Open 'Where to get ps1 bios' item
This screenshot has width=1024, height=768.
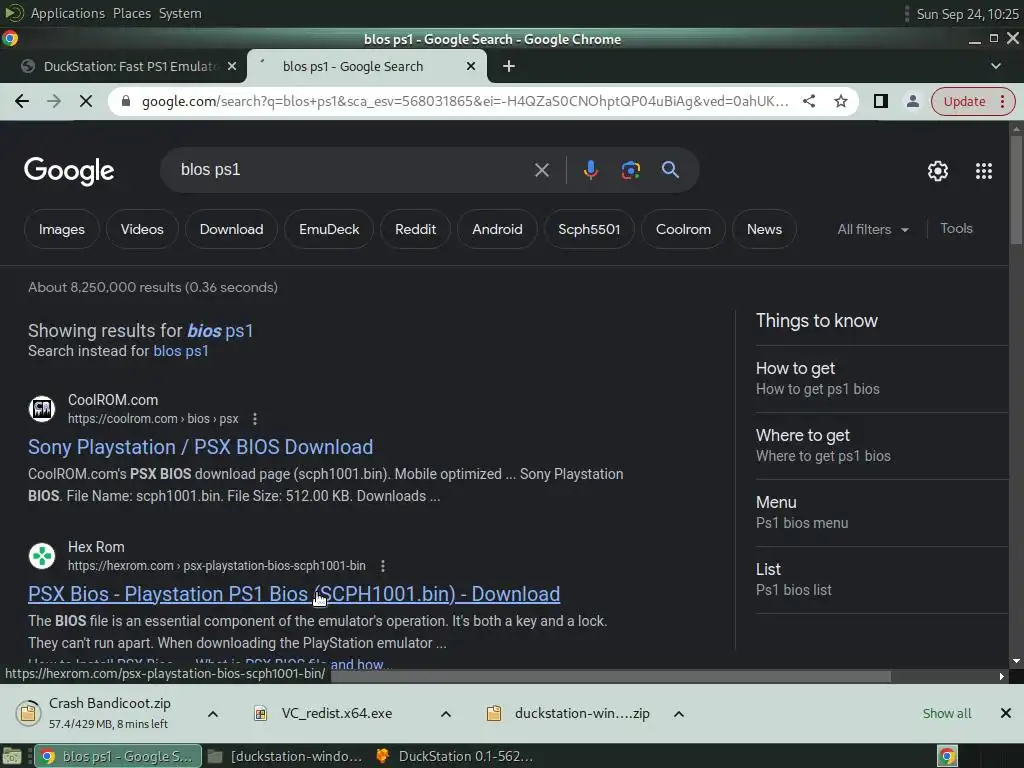[882, 446]
